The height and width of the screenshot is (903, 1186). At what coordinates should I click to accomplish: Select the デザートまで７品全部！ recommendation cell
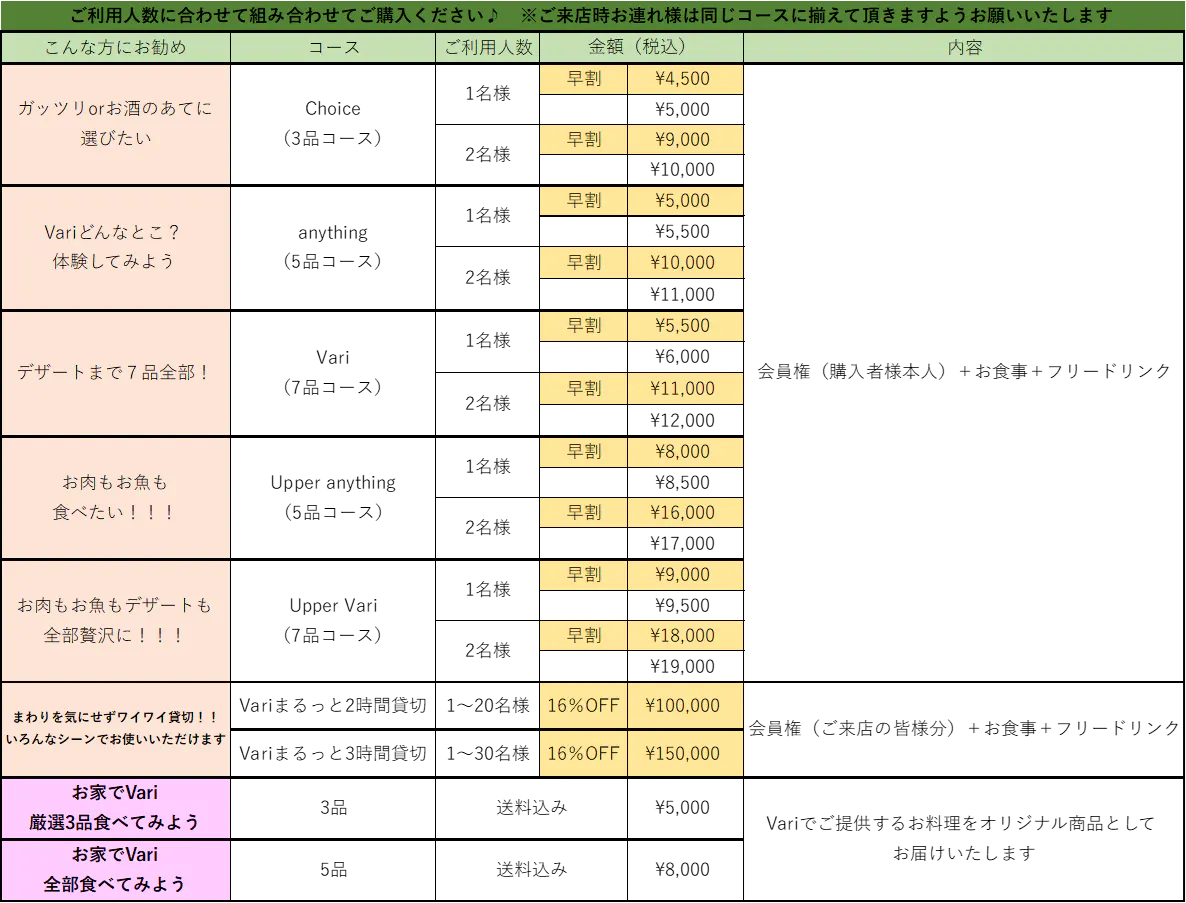pyautogui.click(x=115, y=373)
